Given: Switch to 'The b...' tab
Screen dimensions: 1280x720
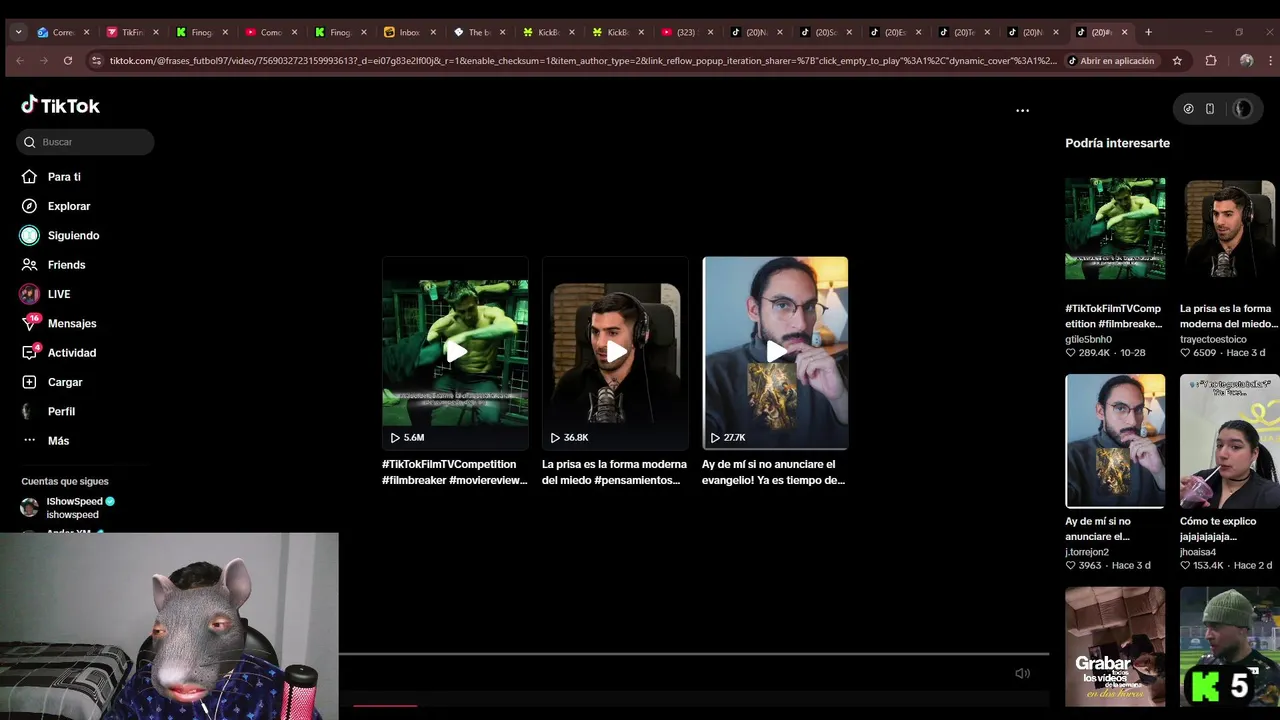Looking at the screenshot, I should 479,32.
